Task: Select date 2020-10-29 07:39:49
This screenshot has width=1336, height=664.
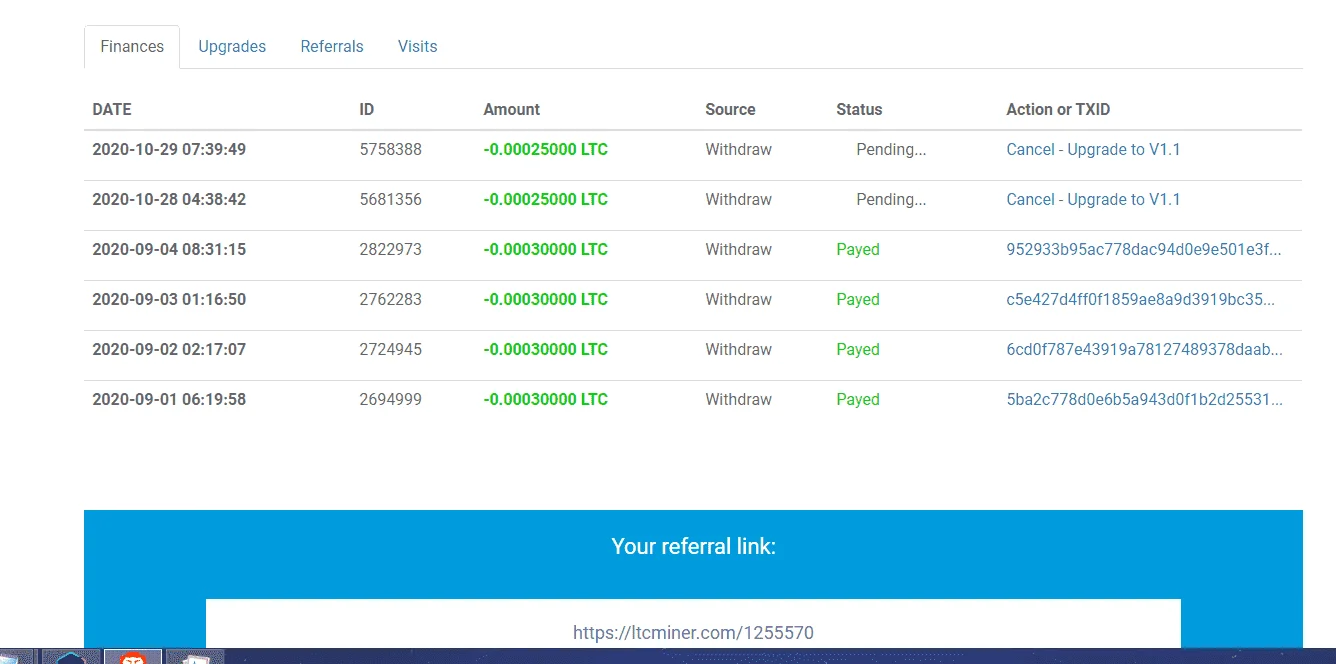Action: click(x=169, y=150)
